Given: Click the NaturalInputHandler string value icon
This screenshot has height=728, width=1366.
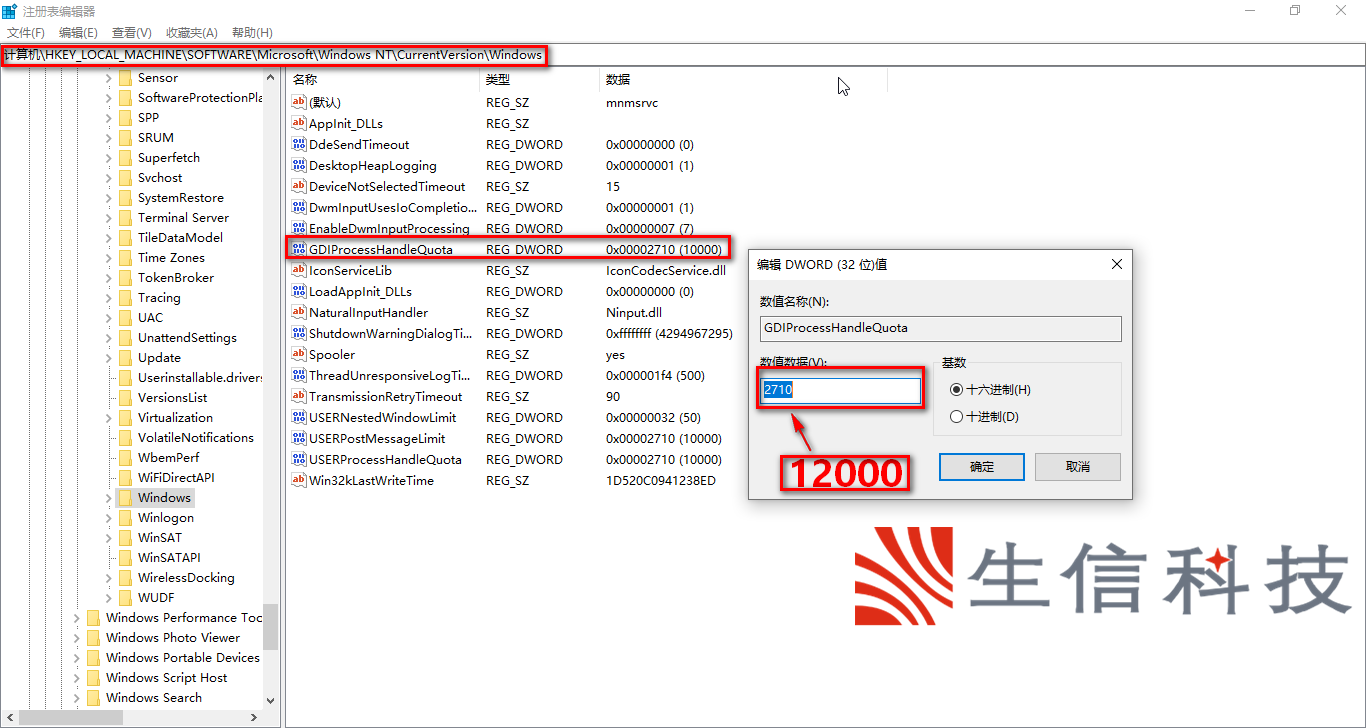Looking at the screenshot, I should (x=298, y=312).
